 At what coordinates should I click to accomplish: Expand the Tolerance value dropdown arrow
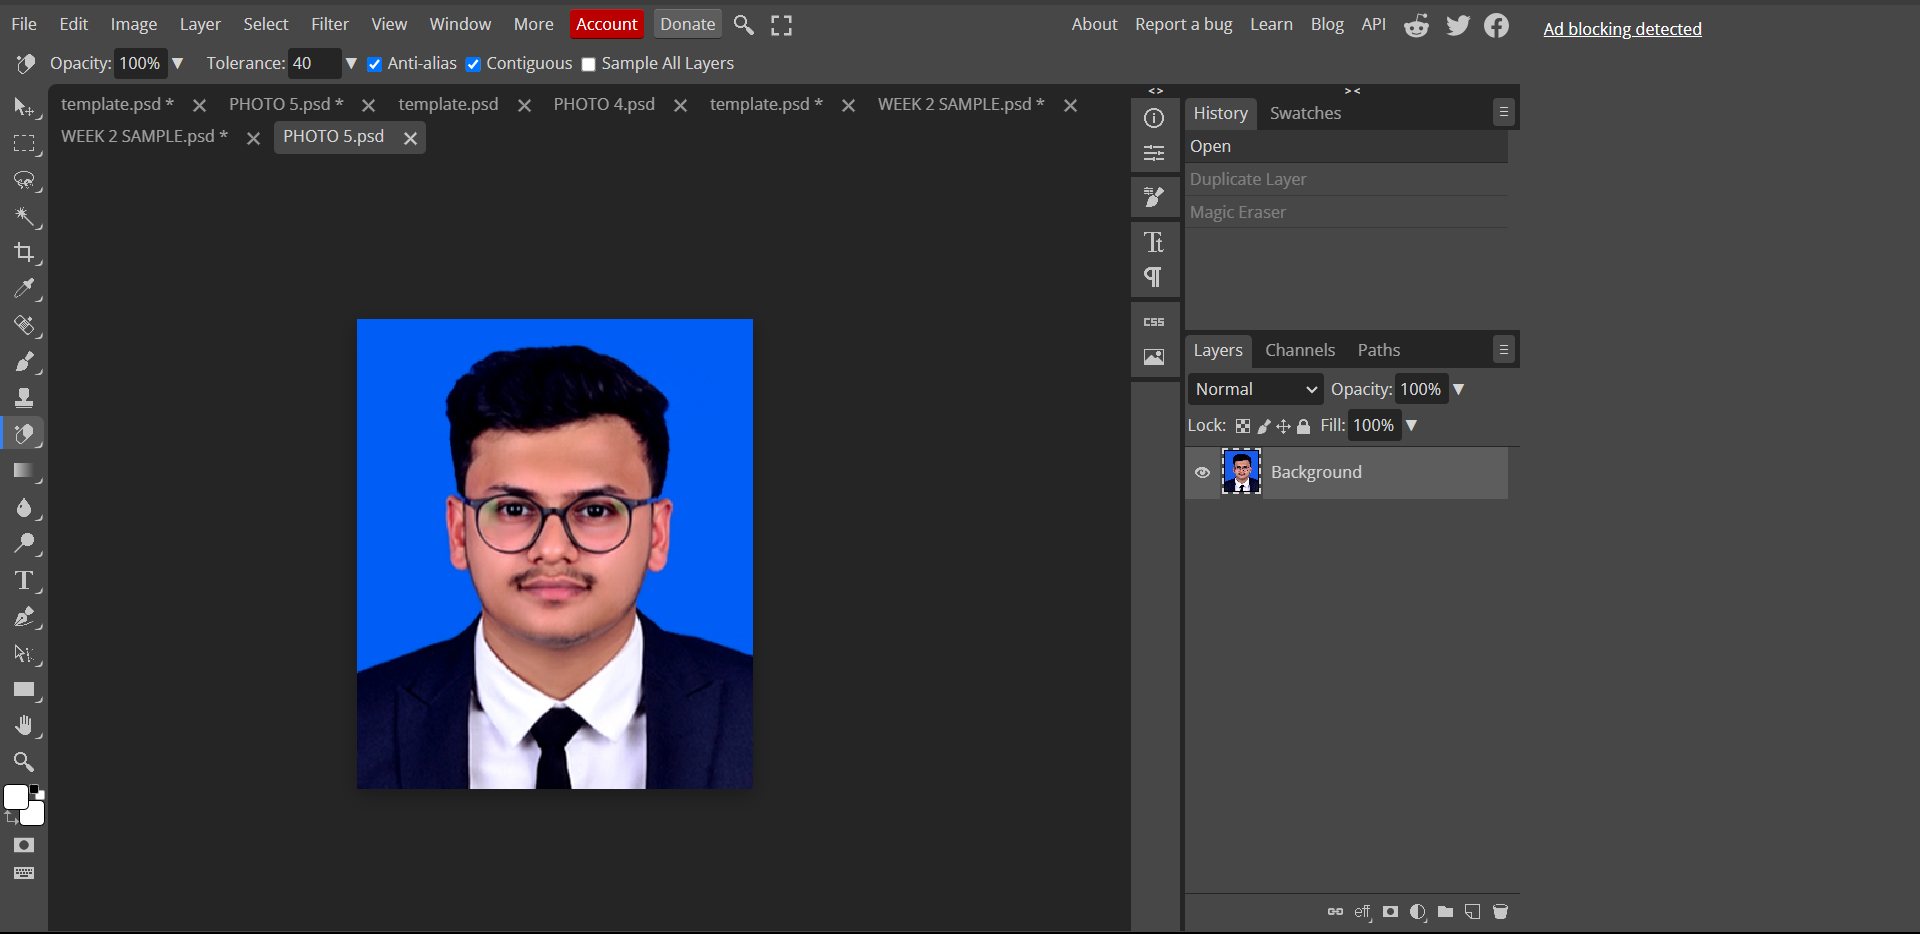pos(351,63)
